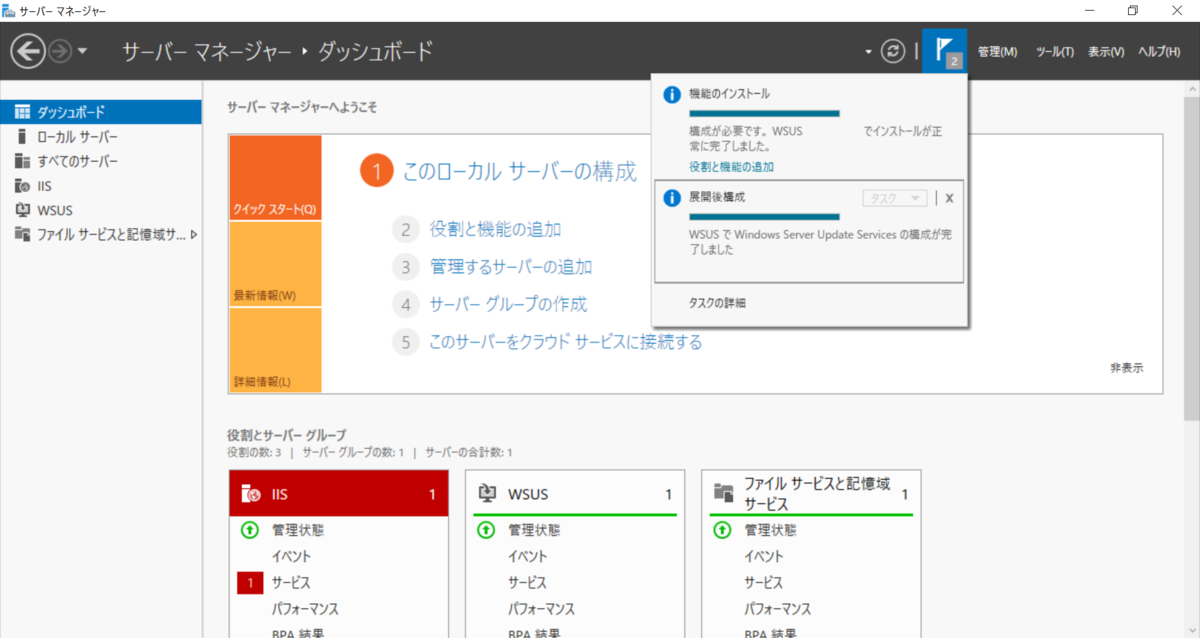This screenshot has height=638, width=1200.
Task: Click the IIS sidebar icon
Action: (22, 185)
